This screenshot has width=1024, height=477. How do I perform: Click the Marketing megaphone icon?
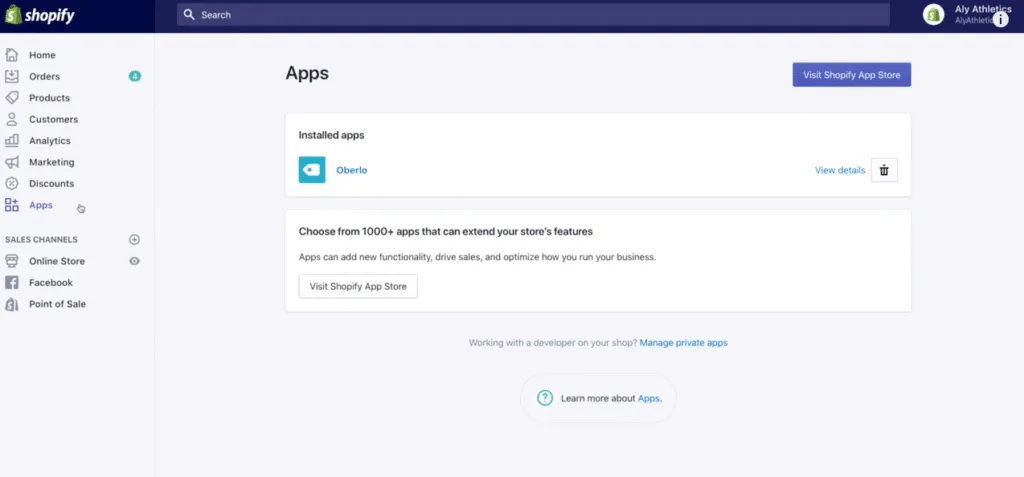click(x=12, y=162)
